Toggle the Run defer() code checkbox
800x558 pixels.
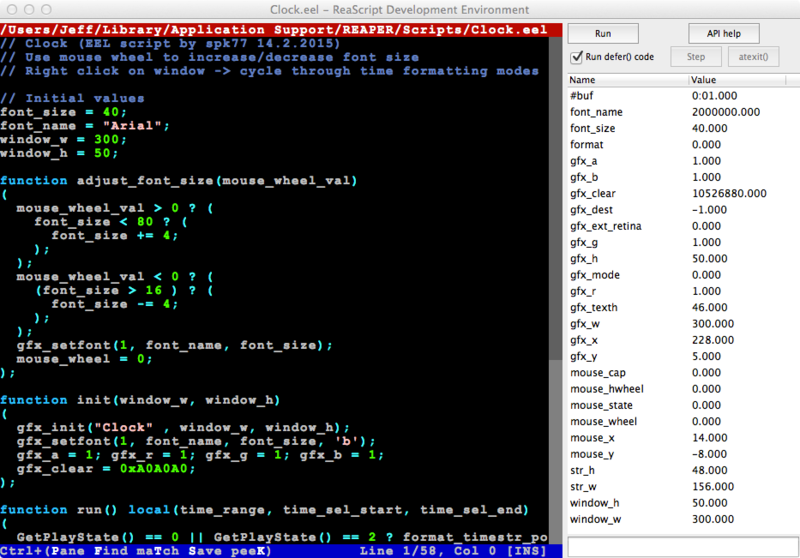tap(576, 57)
